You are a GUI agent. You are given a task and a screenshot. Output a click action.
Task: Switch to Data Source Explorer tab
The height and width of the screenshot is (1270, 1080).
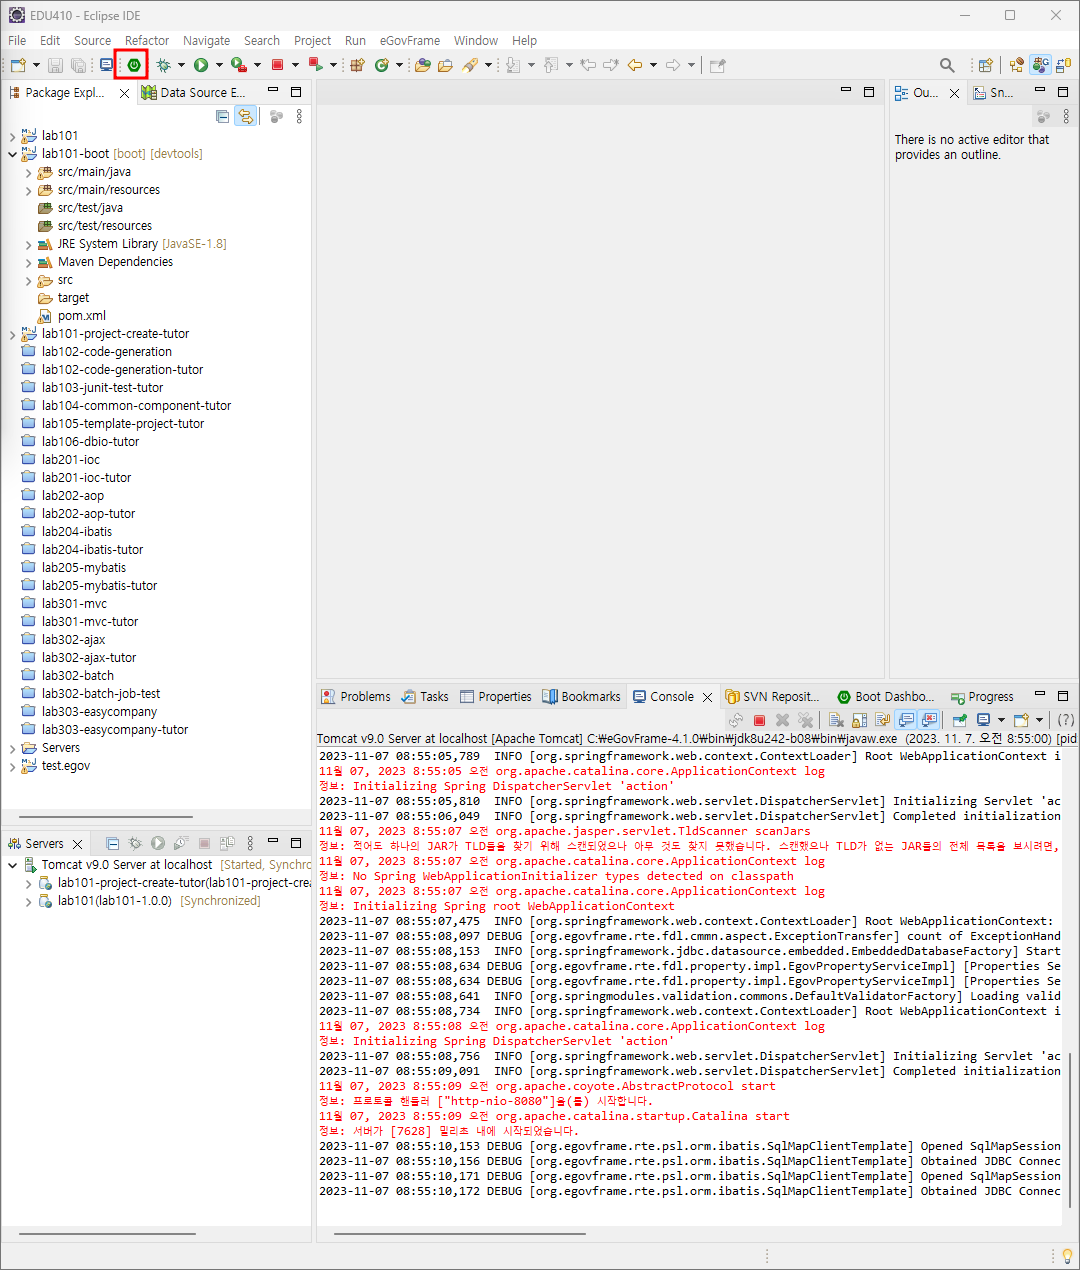(193, 93)
